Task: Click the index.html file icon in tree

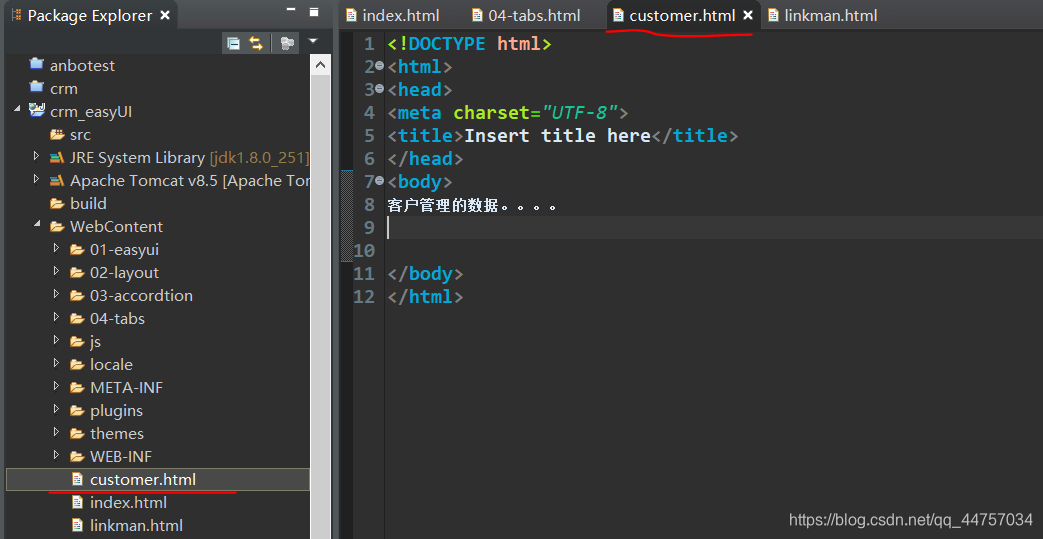Action: tap(78, 502)
